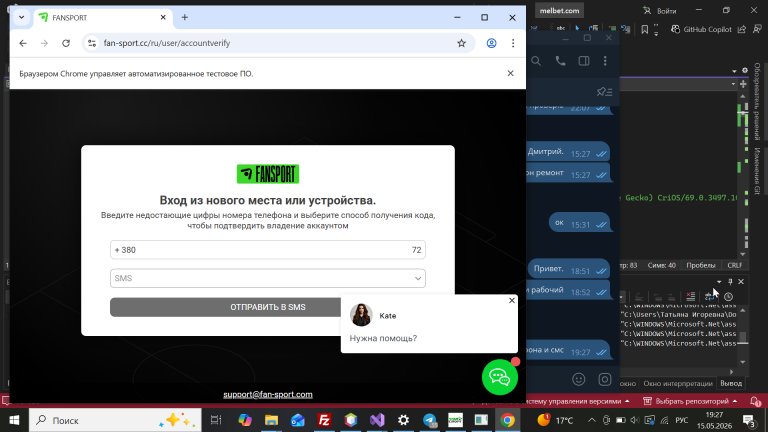The image size is (768, 432).
Task: Reload the fan-sport page
Action: click(x=66, y=43)
